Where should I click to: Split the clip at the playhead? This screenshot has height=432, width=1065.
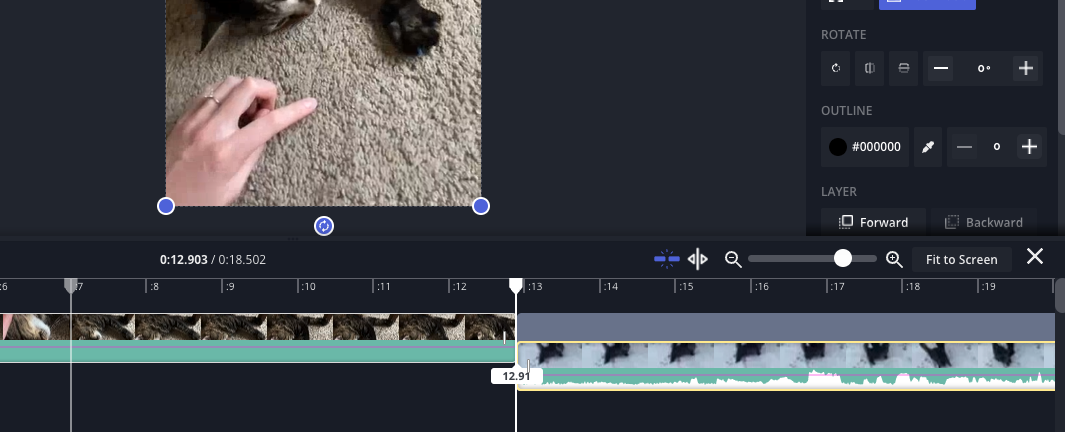click(x=698, y=259)
